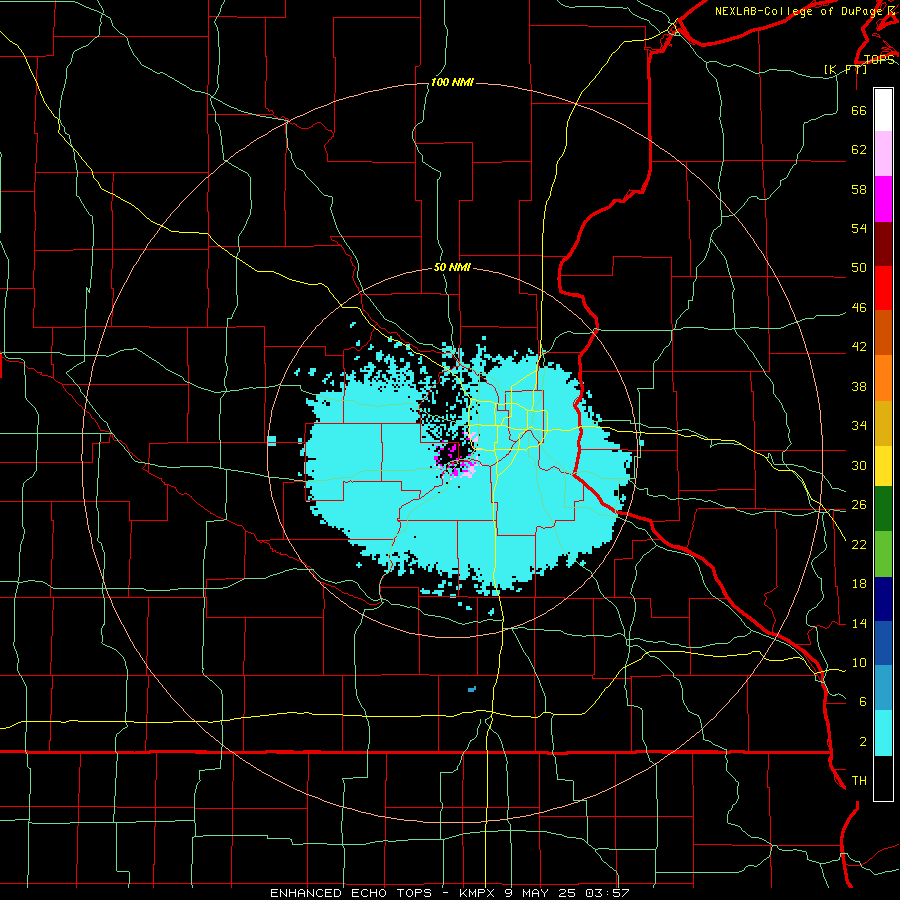The height and width of the screenshot is (900, 900).
Task: Click the legend value 66
Action: coord(859,110)
